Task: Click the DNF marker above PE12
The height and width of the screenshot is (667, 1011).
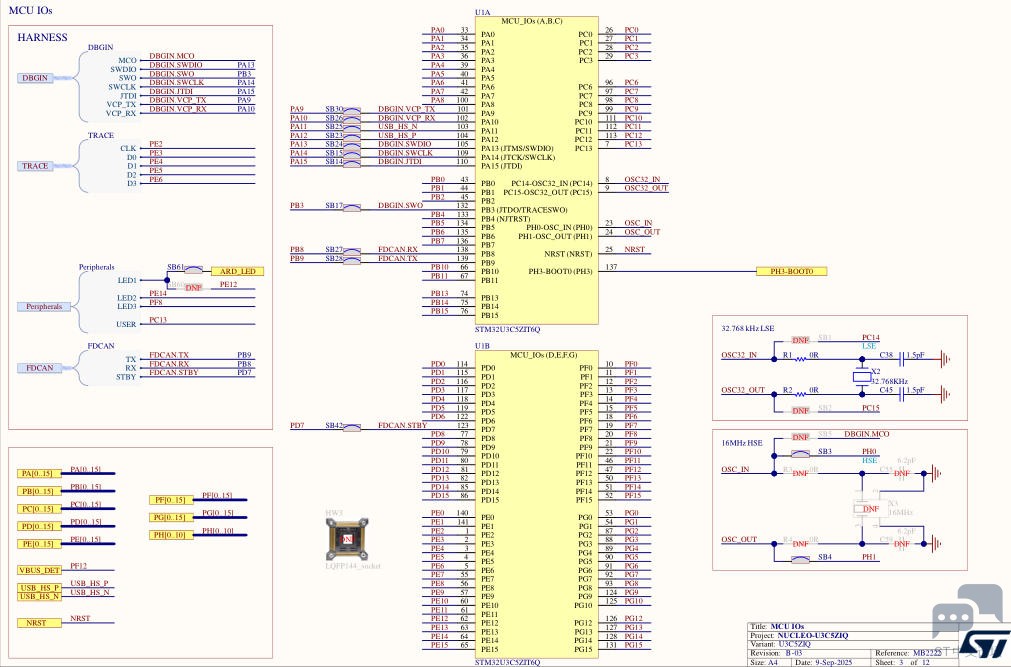Action: (193, 288)
